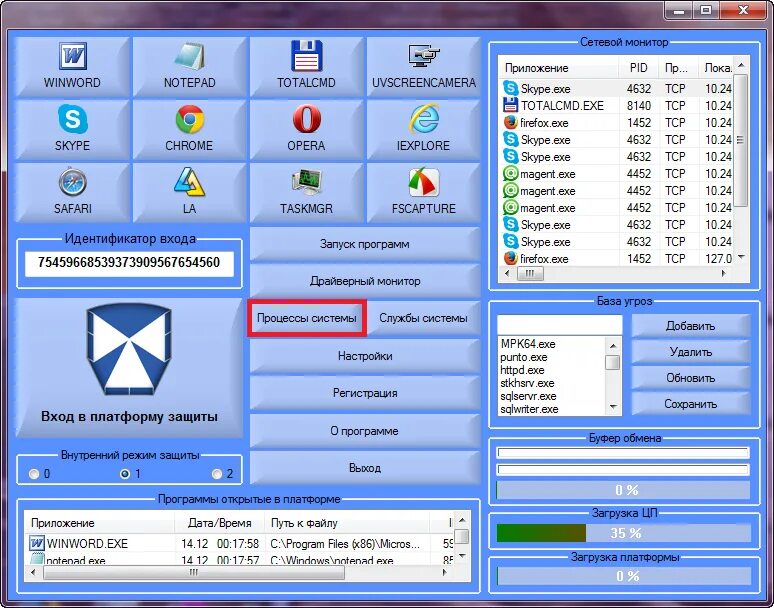Image resolution: width=774 pixels, height=608 pixels.
Task: Click Добавить in threat database
Action: (x=691, y=326)
